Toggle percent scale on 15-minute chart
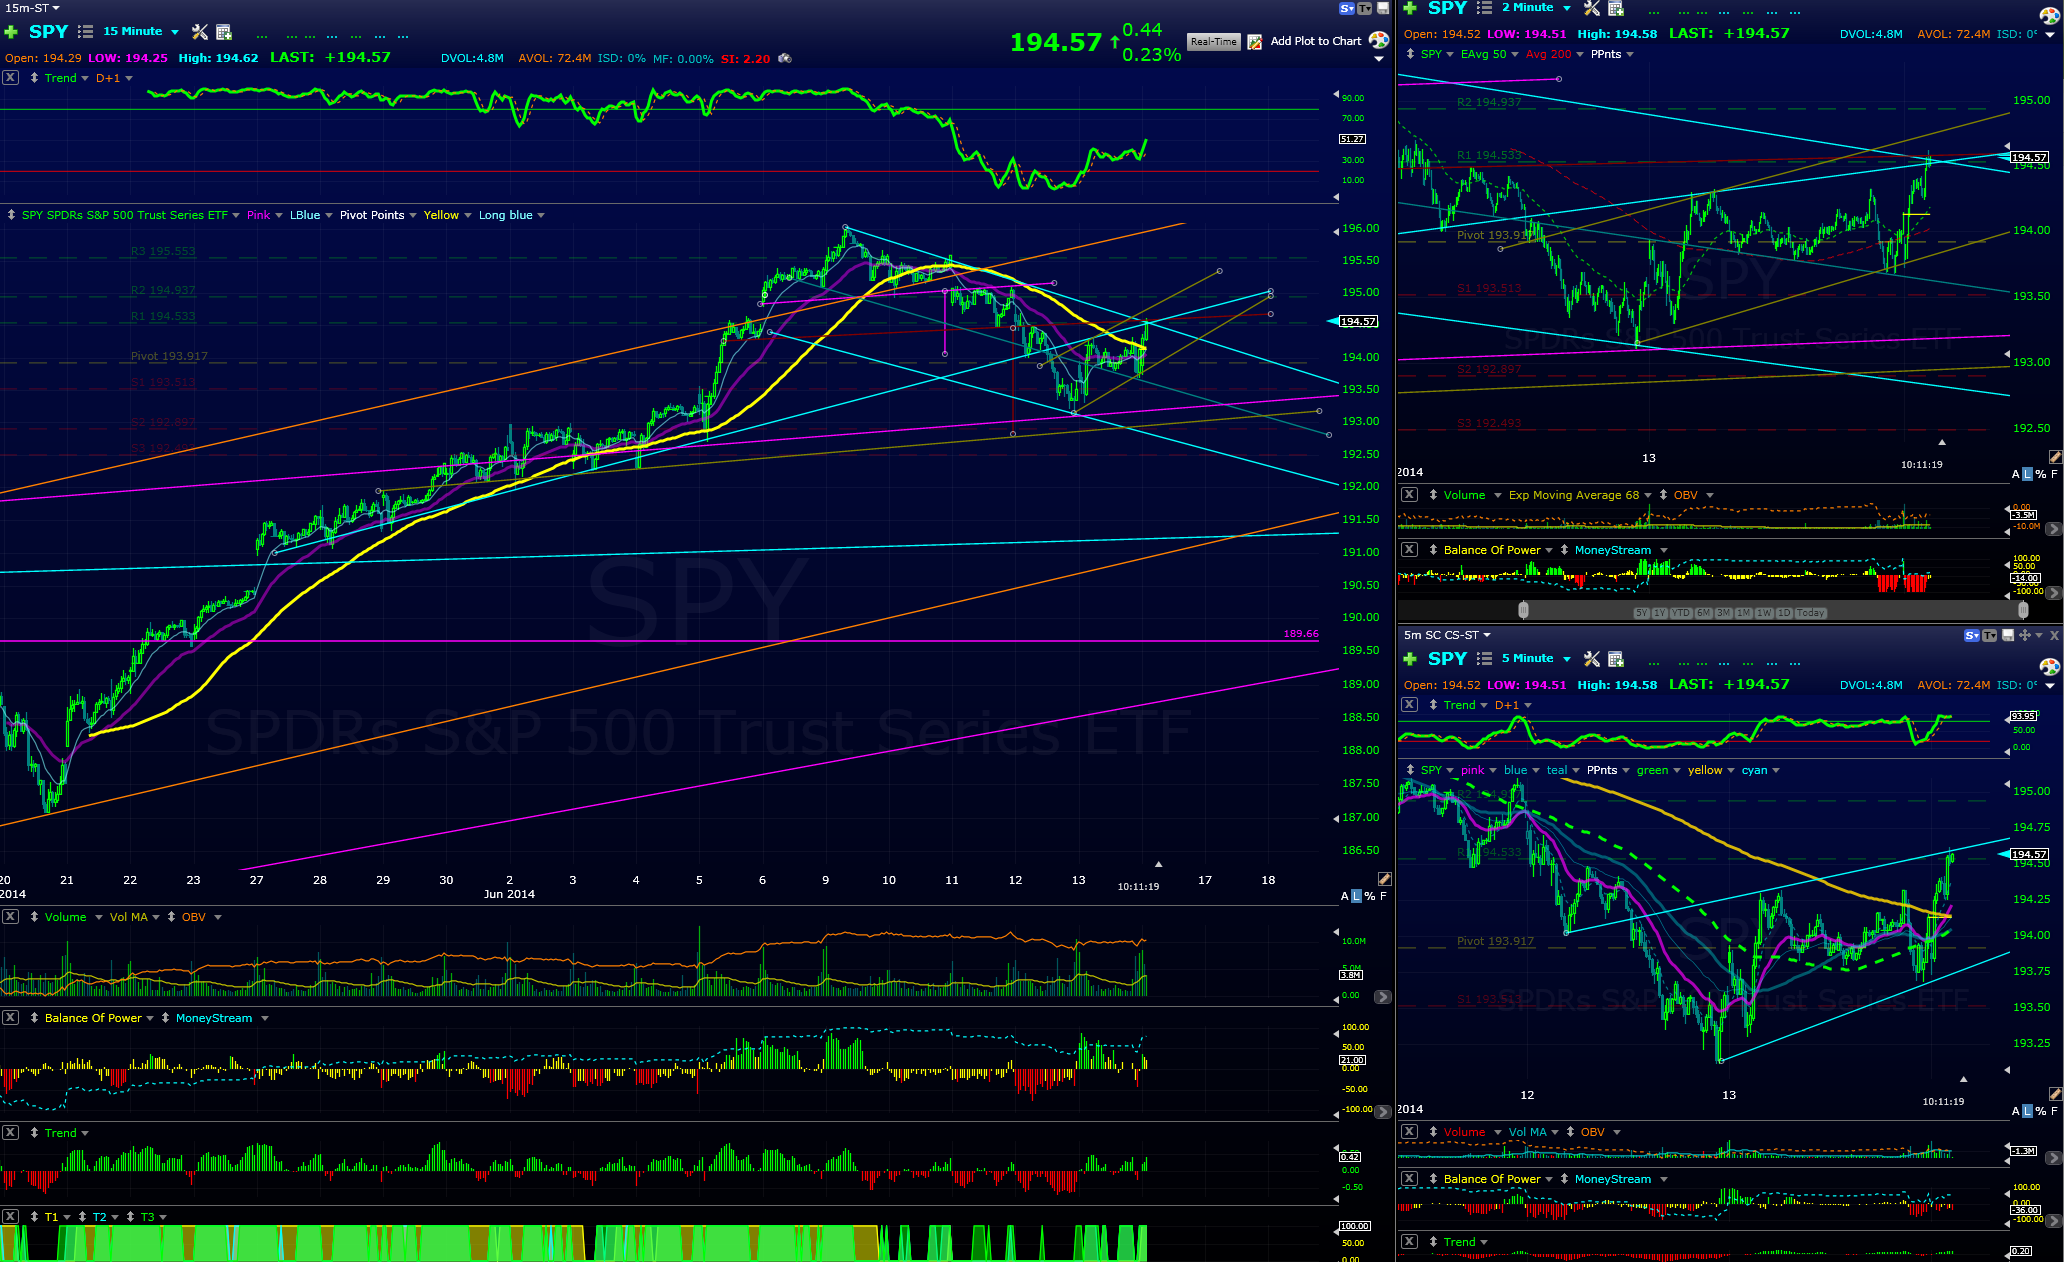 pyautogui.click(x=1370, y=897)
